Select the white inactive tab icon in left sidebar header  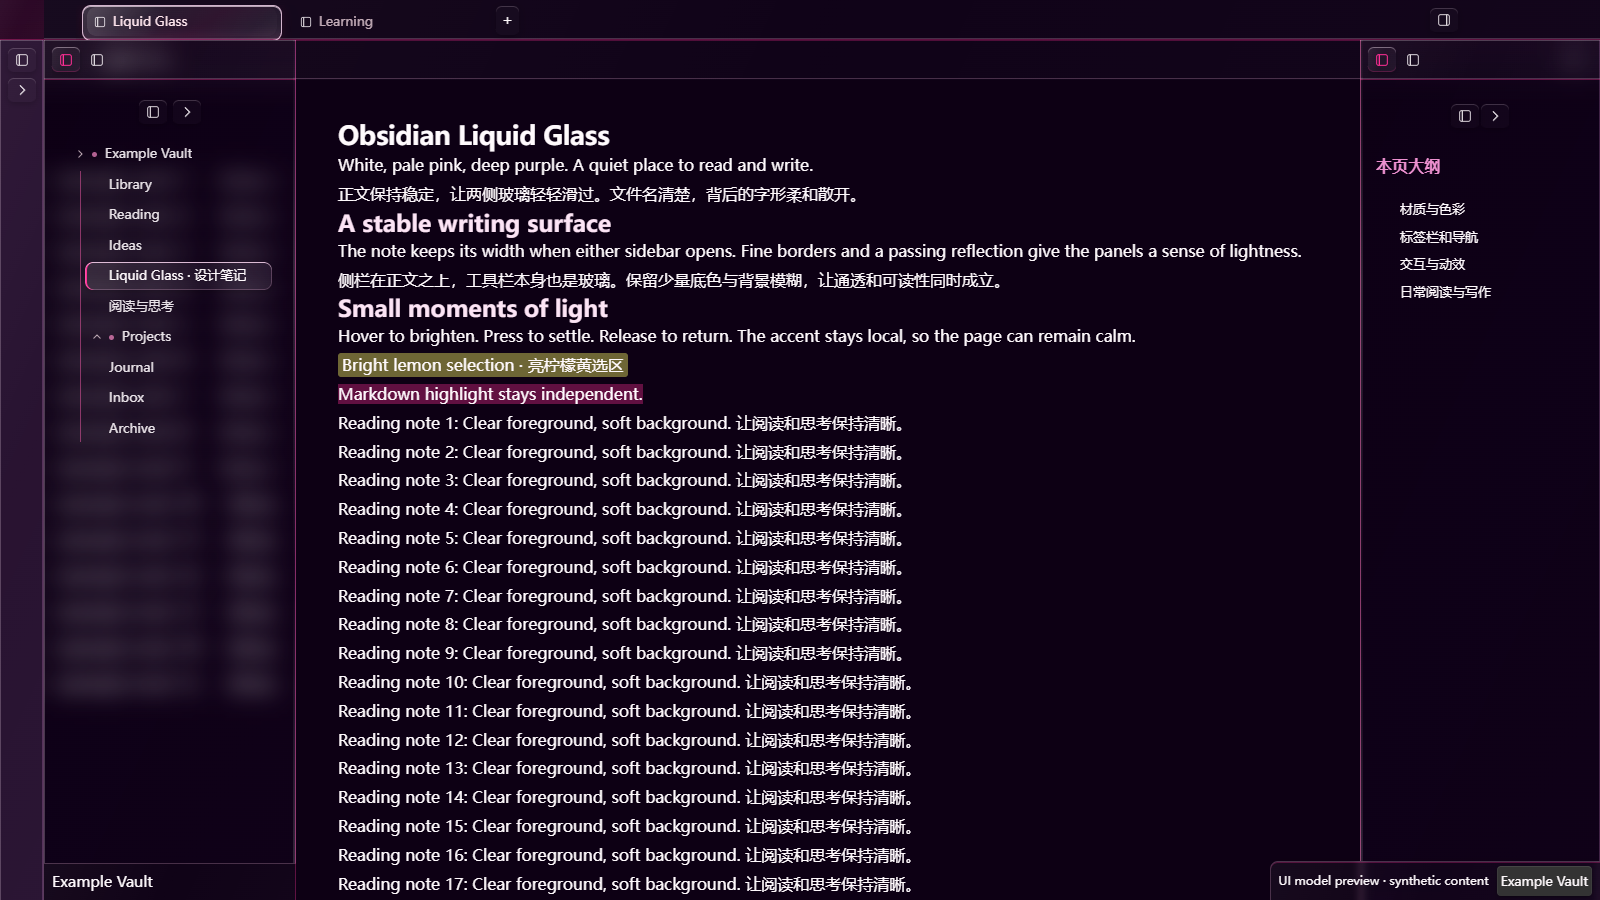[x=97, y=60]
